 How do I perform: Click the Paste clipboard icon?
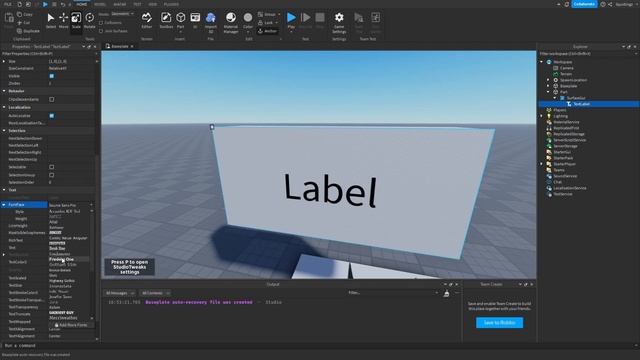9,20
